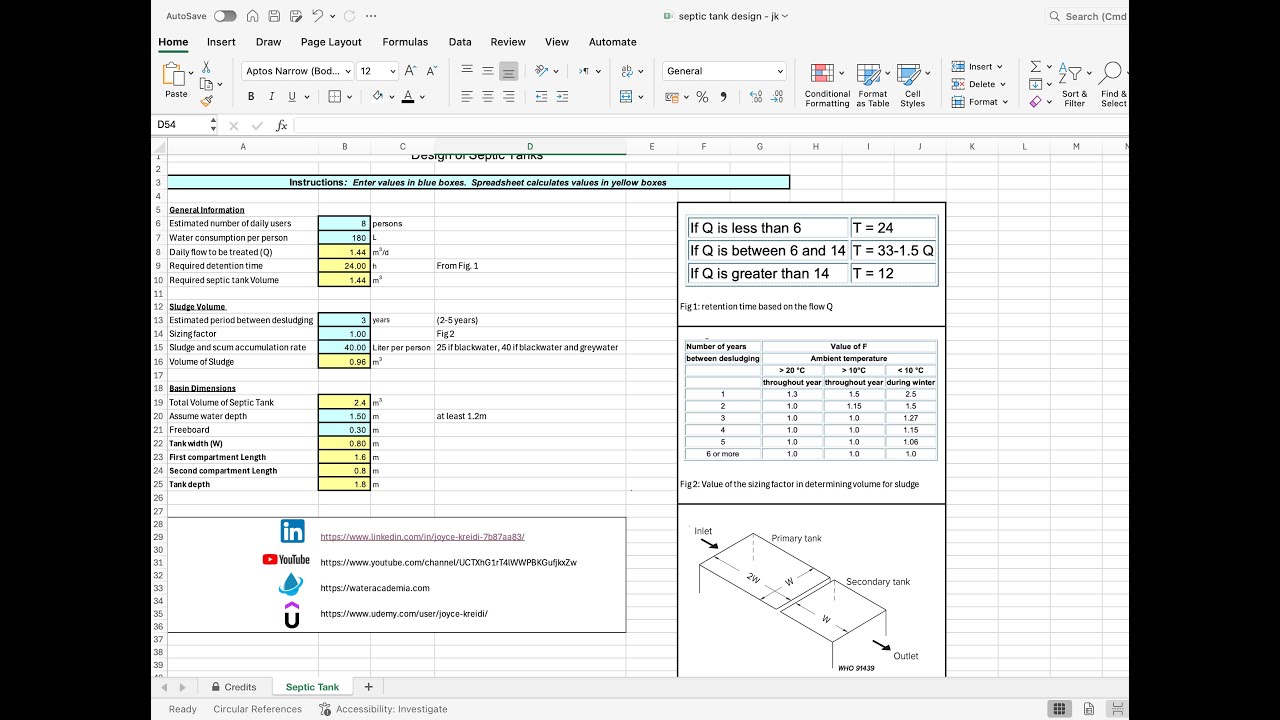Viewport: 1280px width, 720px height.
Task: Switch to the Formulas tab
Action: [x=405, y=42]
